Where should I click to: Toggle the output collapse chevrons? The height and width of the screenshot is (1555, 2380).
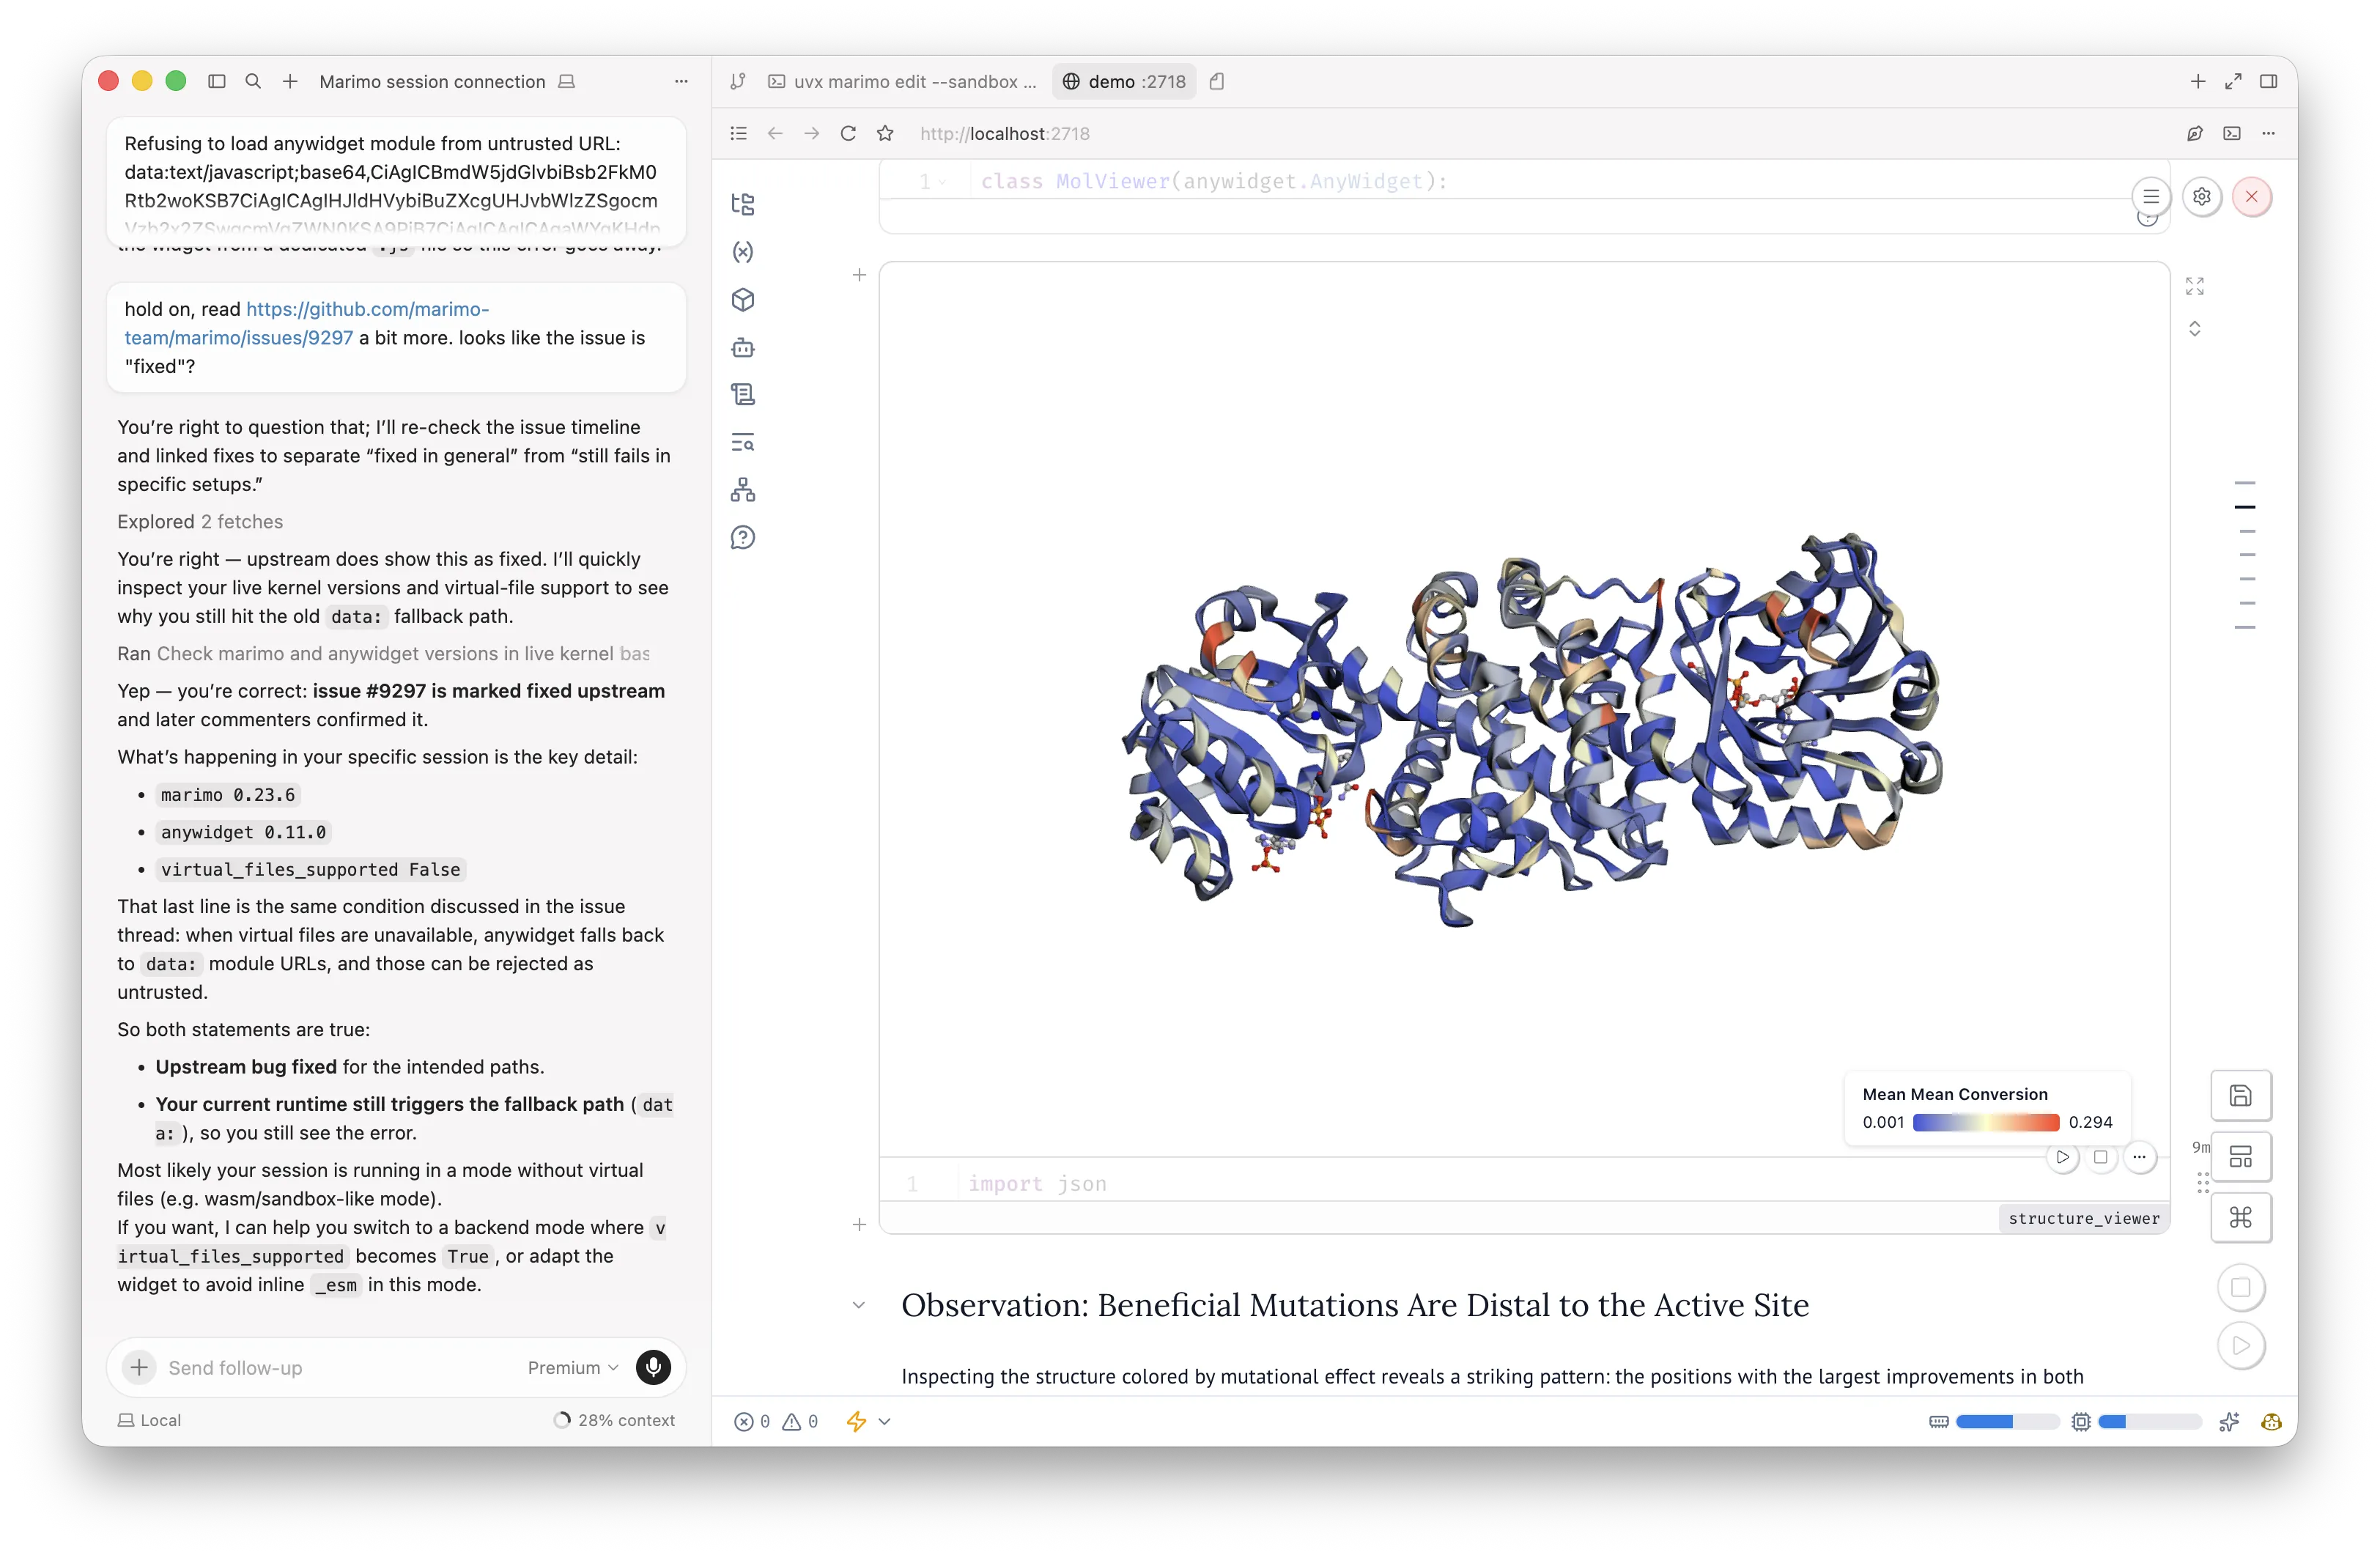click(x=2195, y=329)
